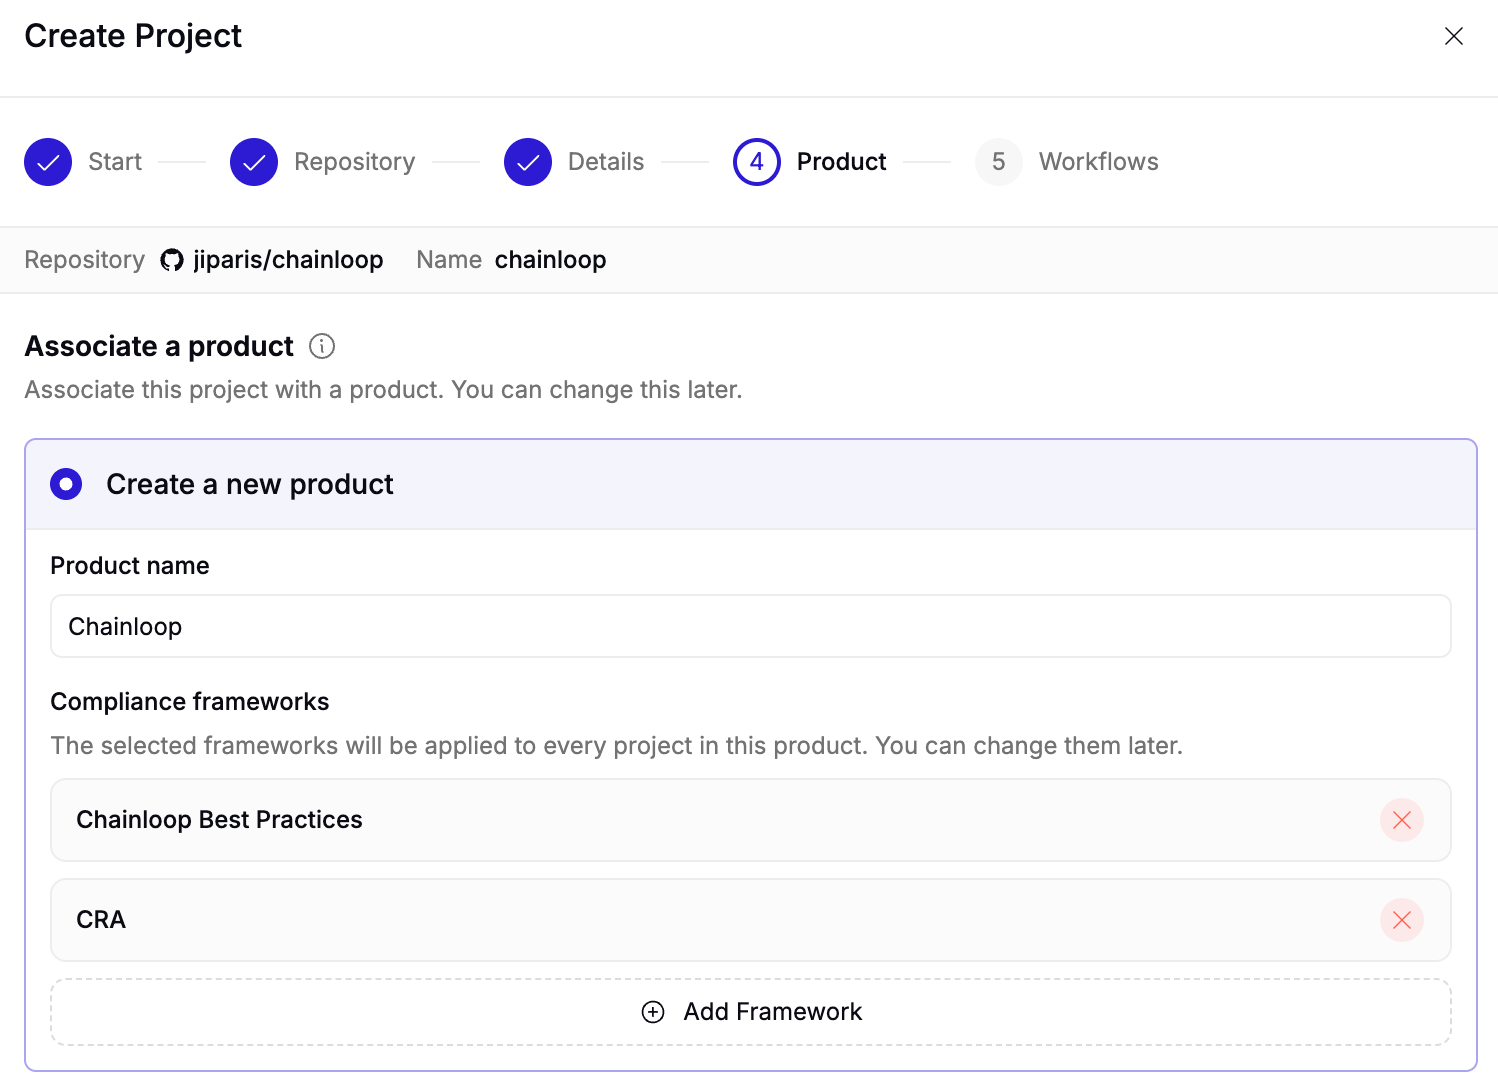Screen dimensions: 1498x1086
Task: Click the Repository step checkmark icon
Action: pos(254,162)
